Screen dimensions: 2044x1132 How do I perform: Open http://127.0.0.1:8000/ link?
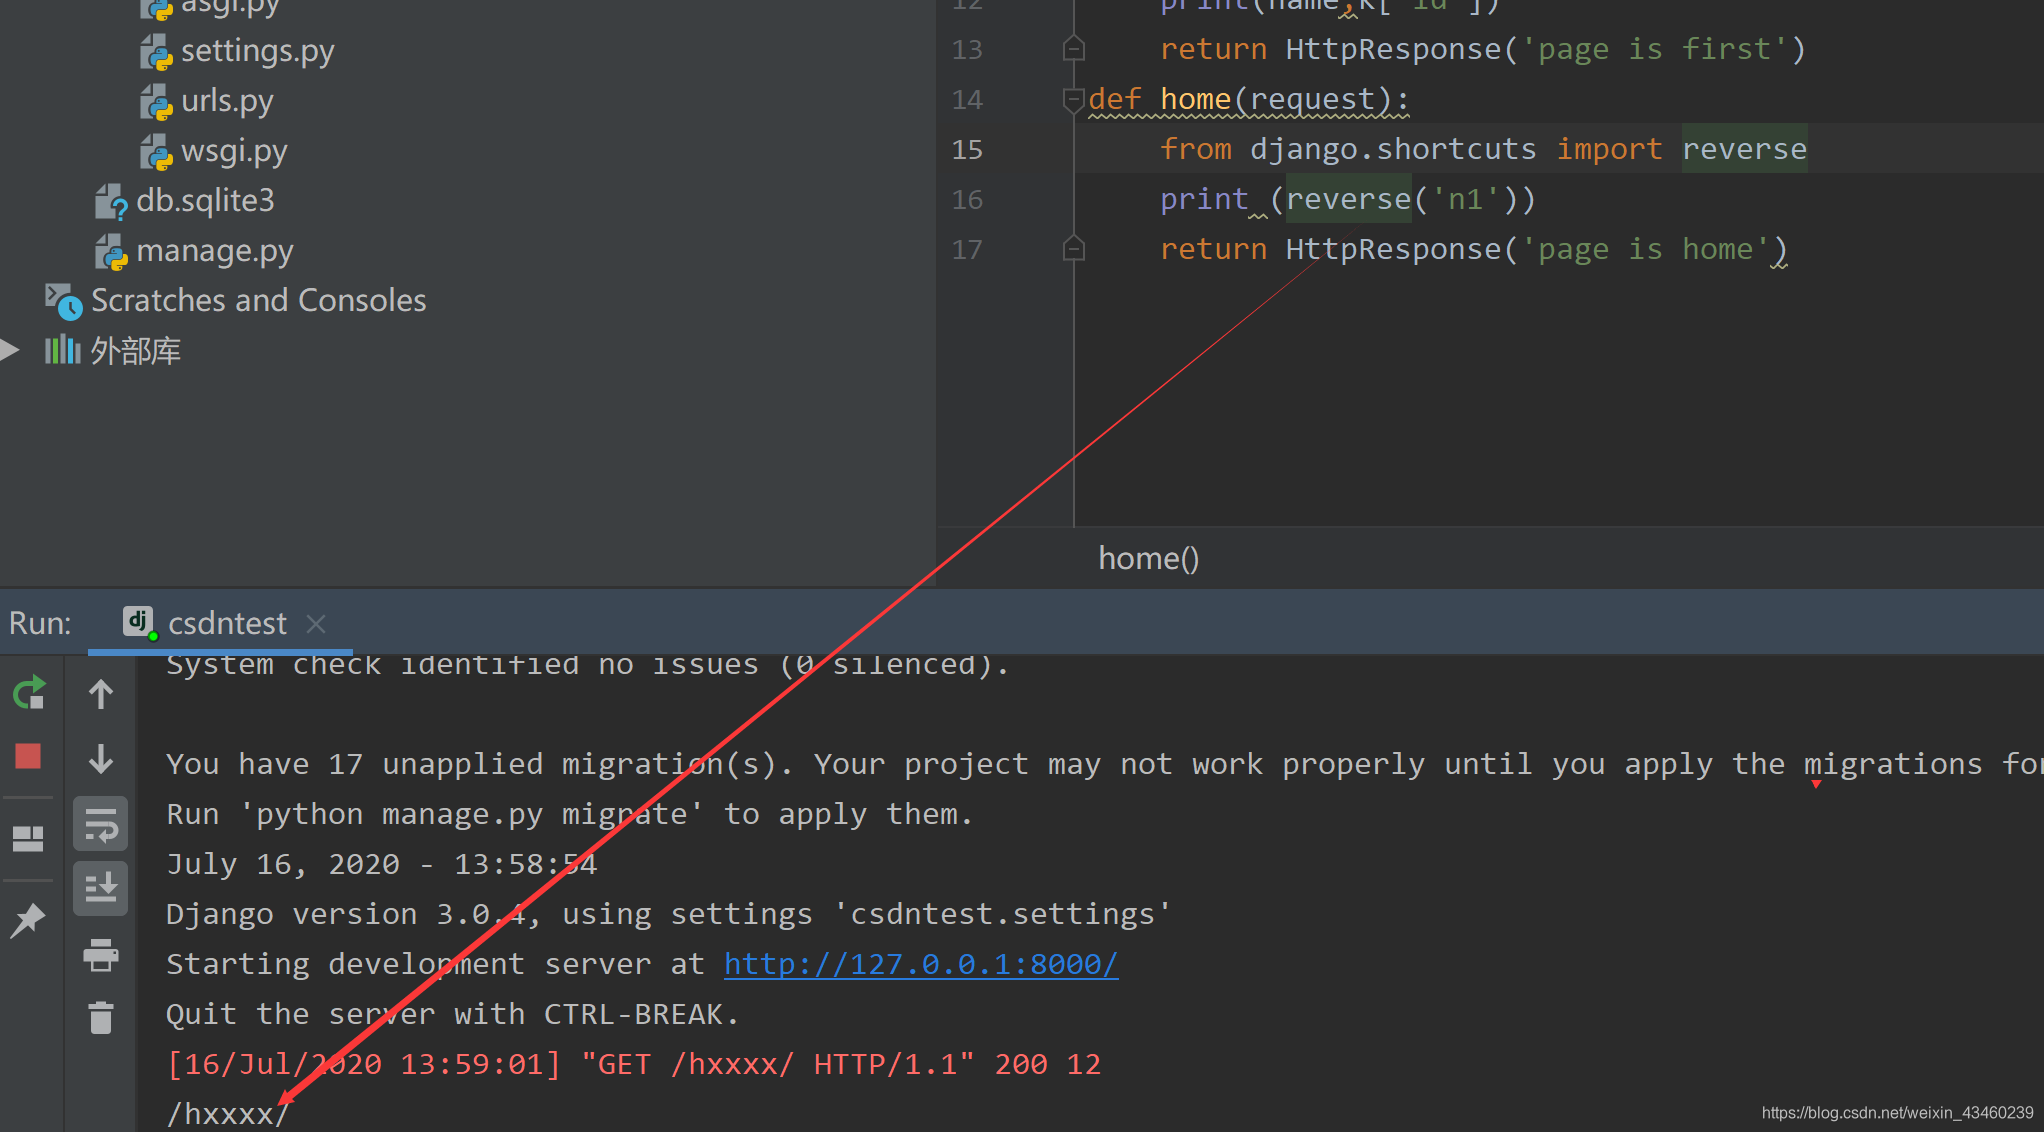[920, 963]
